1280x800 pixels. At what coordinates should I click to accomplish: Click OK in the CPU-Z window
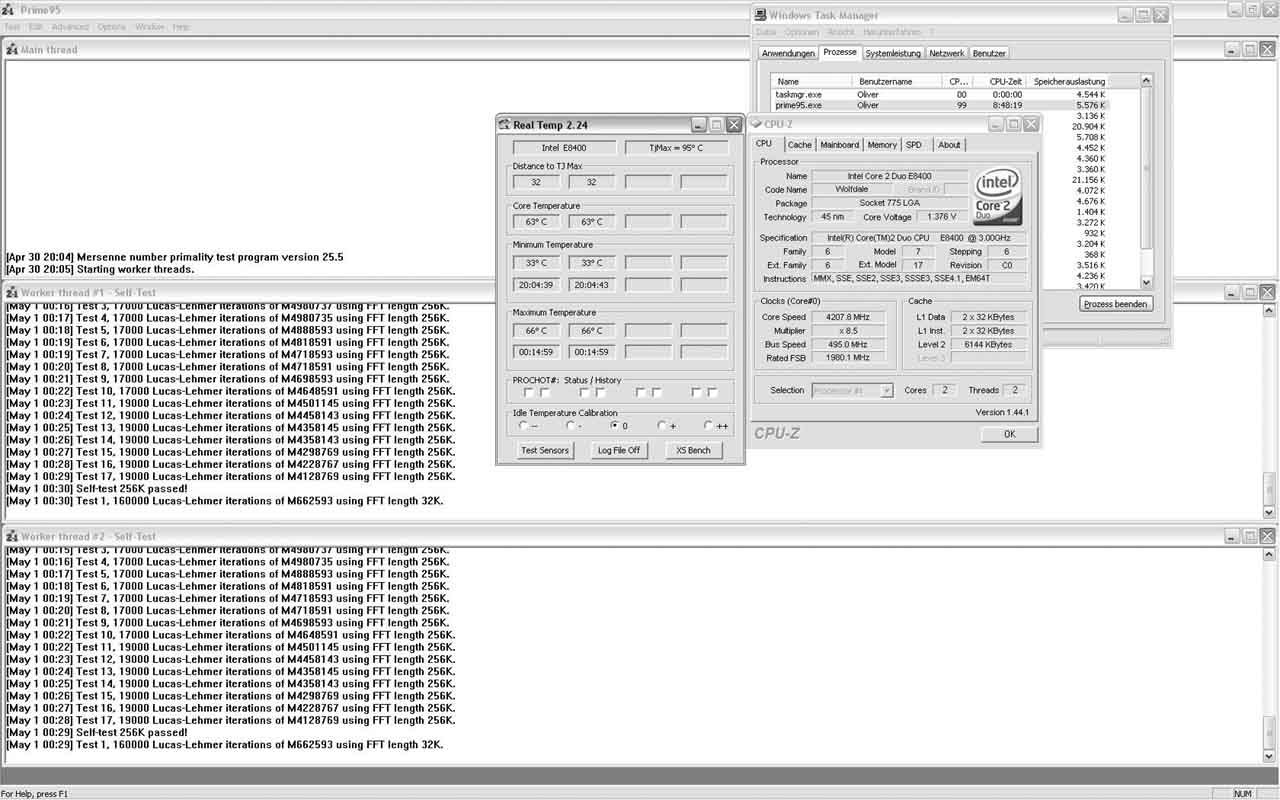pyautogui.click(x=1009, y=434)
